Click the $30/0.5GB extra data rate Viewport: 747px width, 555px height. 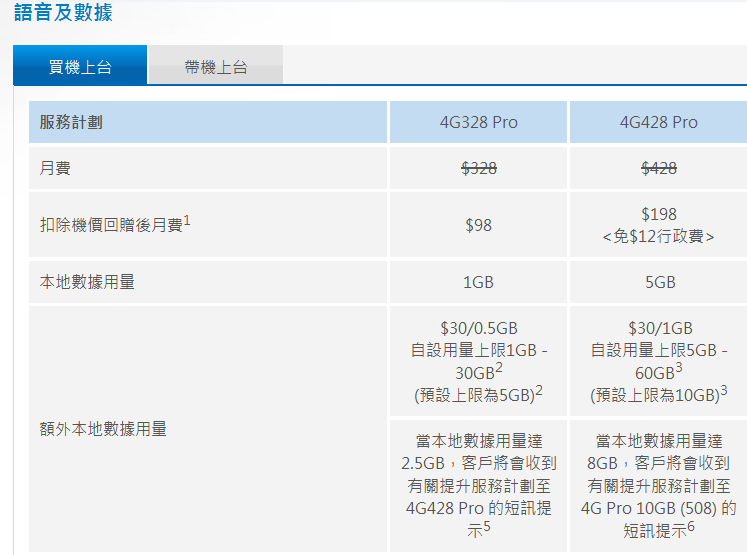click(479, 328)
